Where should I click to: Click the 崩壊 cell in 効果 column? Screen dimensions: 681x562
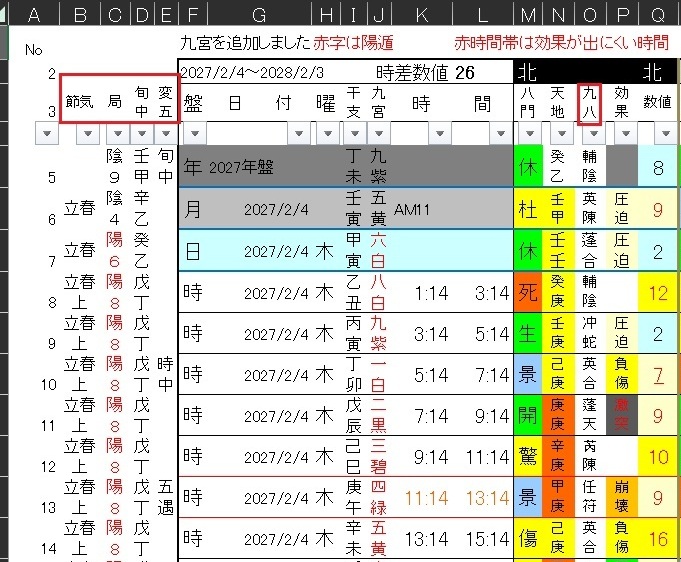coord(622,497)
